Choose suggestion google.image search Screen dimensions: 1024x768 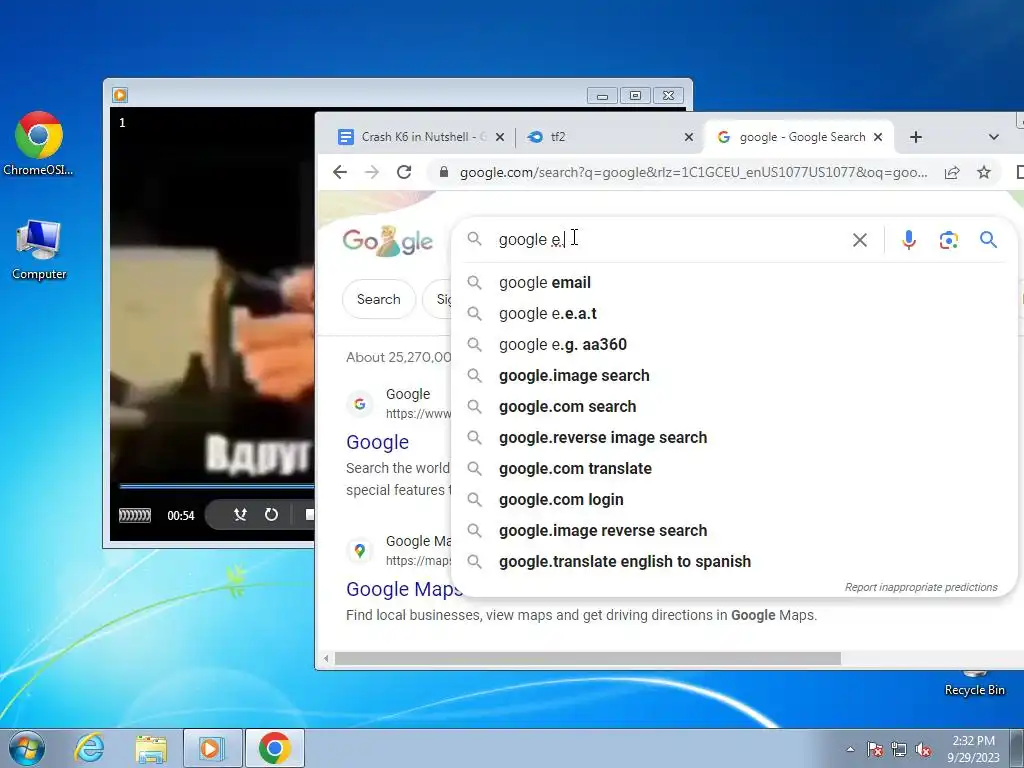pyautogui.click(x=734, y=376)
